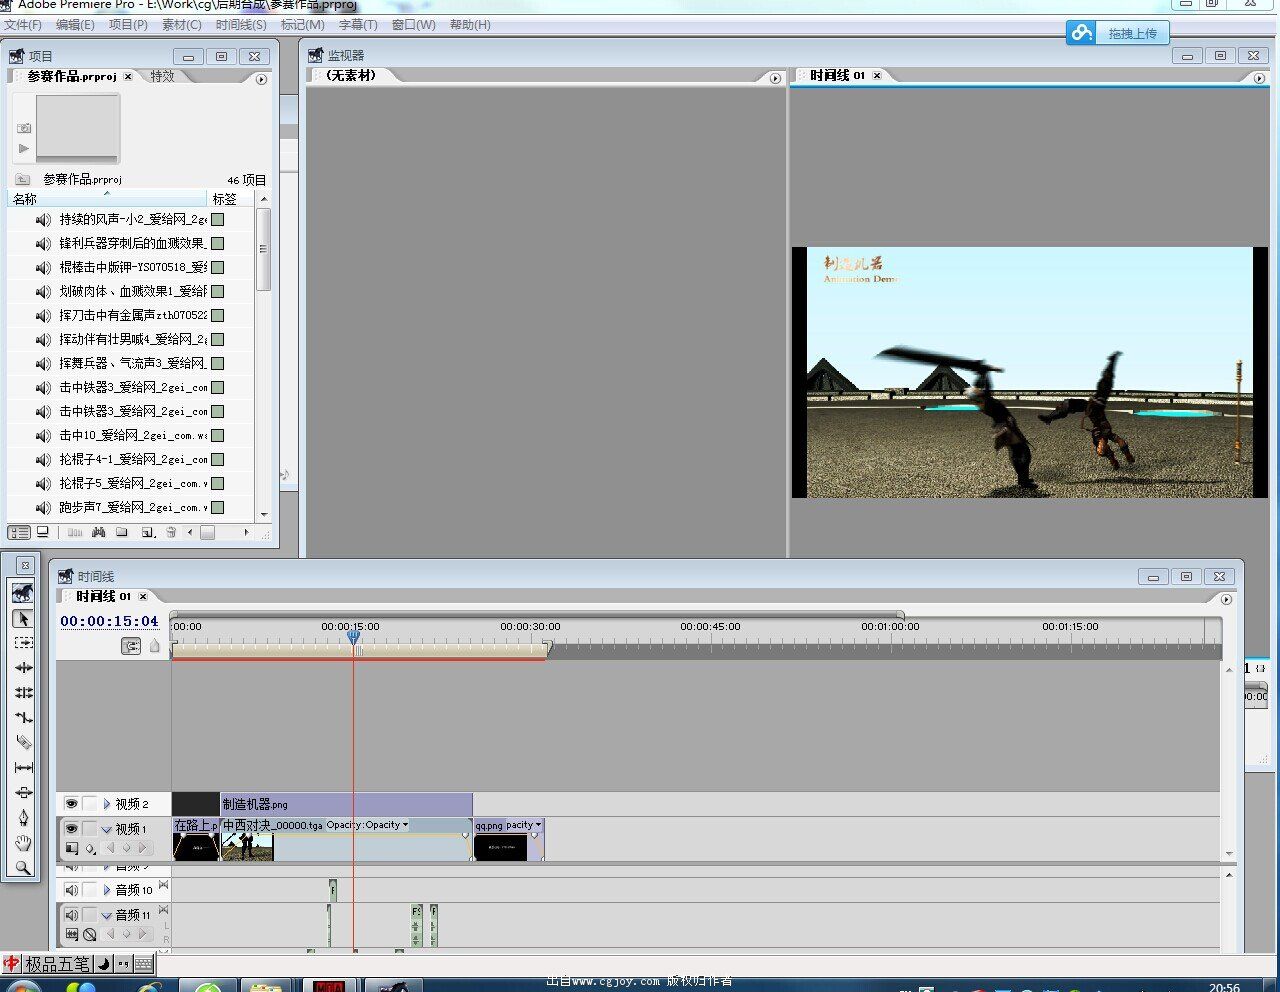
Task: Select the (无素材) monitor tab
Action: click(351, 75)
